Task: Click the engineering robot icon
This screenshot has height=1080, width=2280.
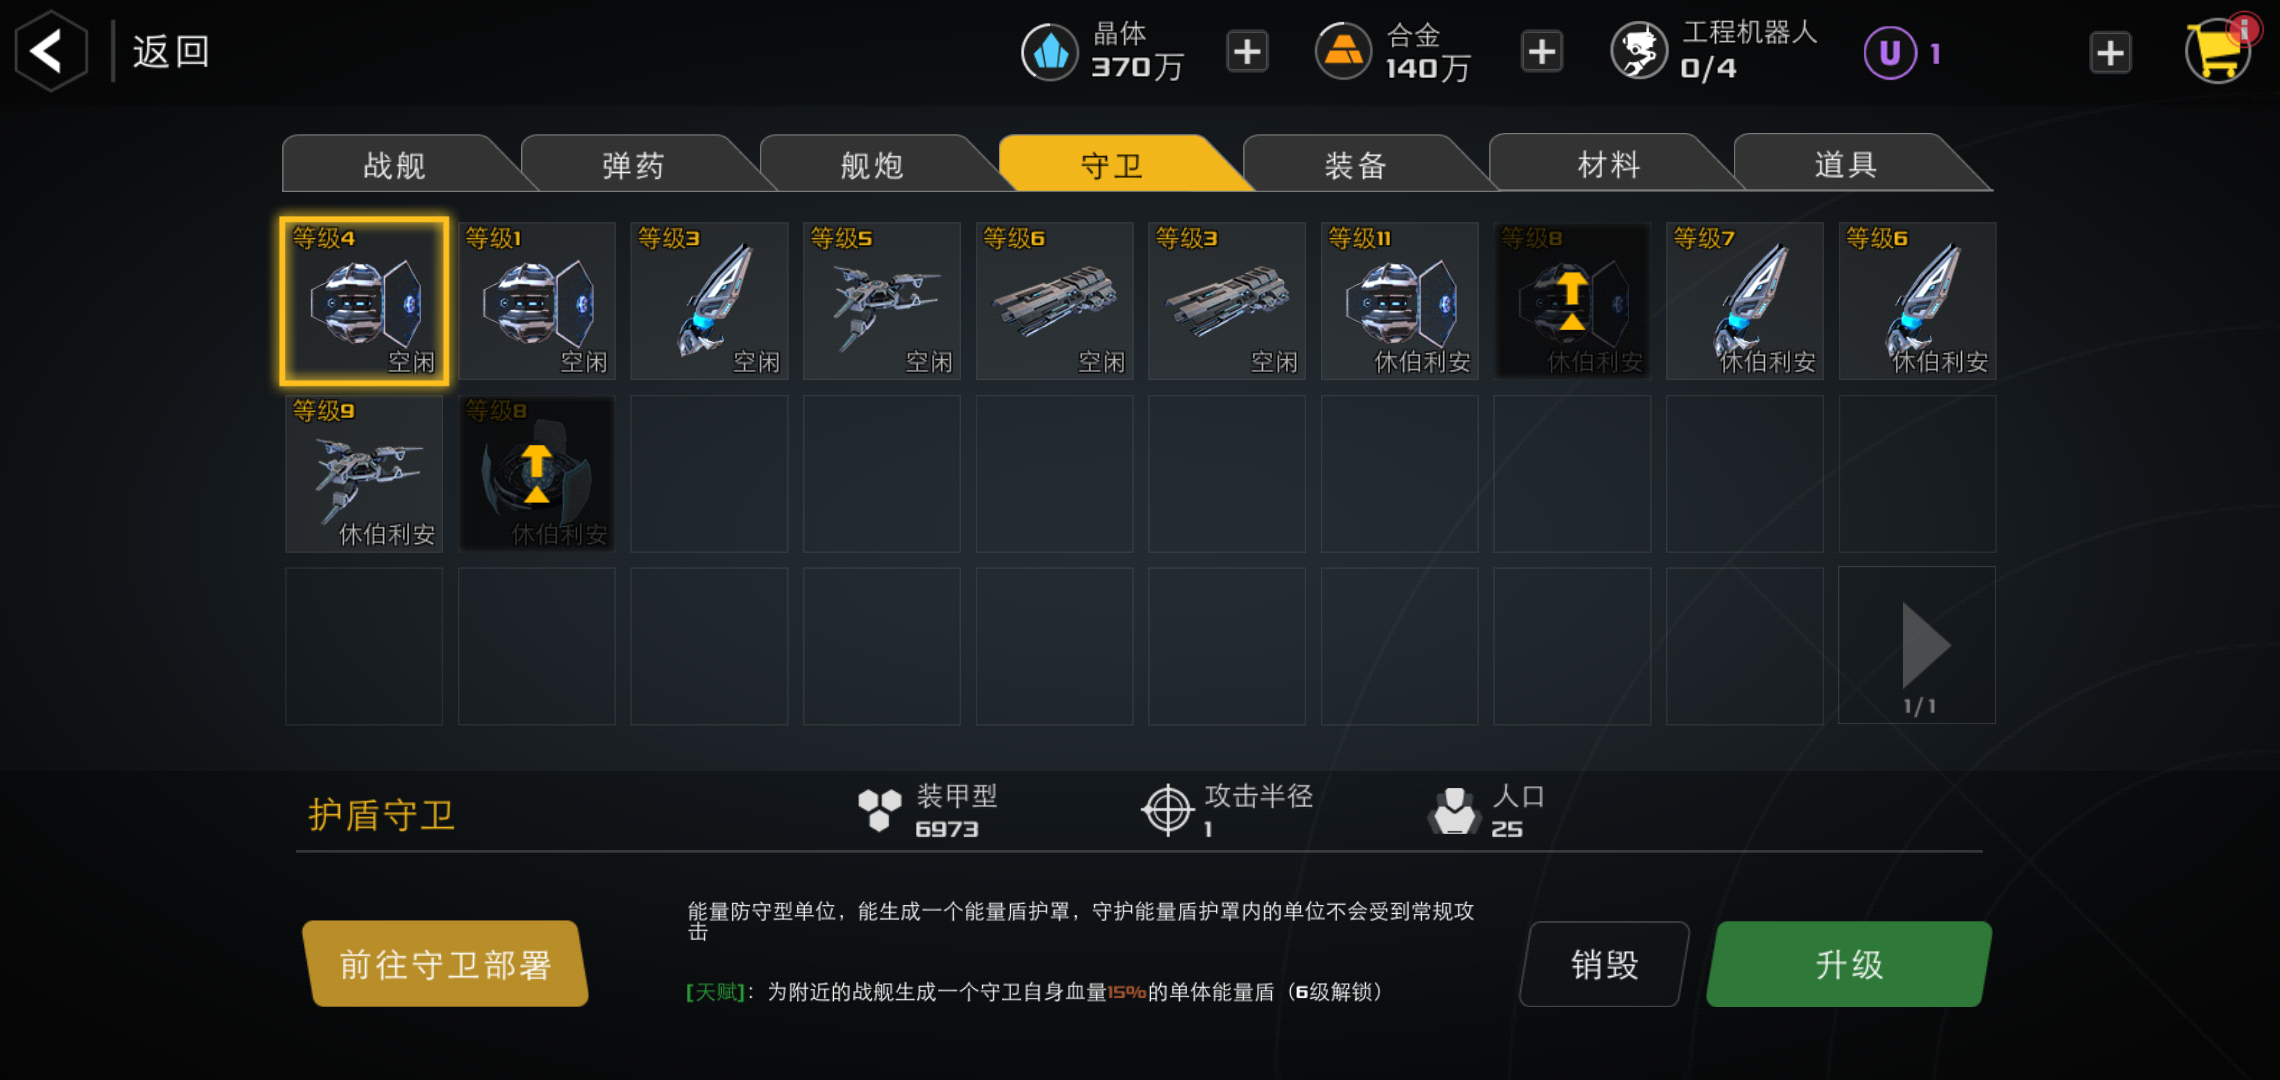Action: coord(1639,51)
